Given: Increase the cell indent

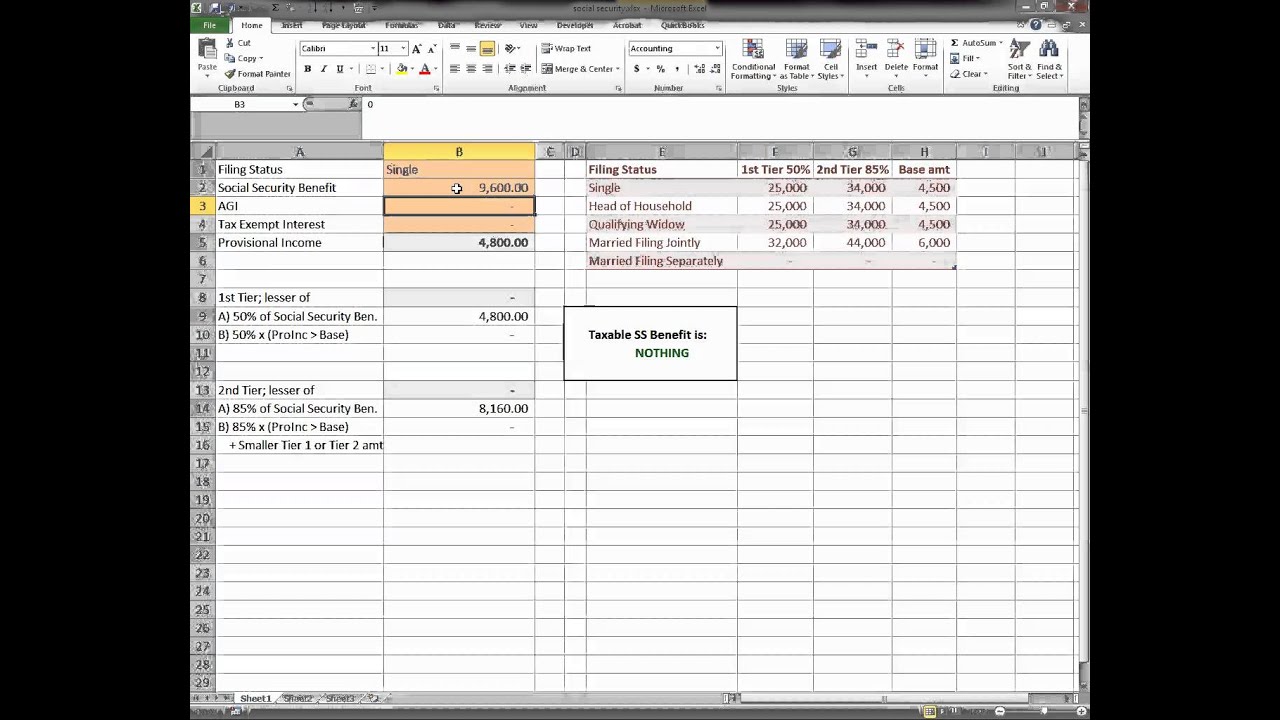Looking at the screenshot, I should click(525, 69).
